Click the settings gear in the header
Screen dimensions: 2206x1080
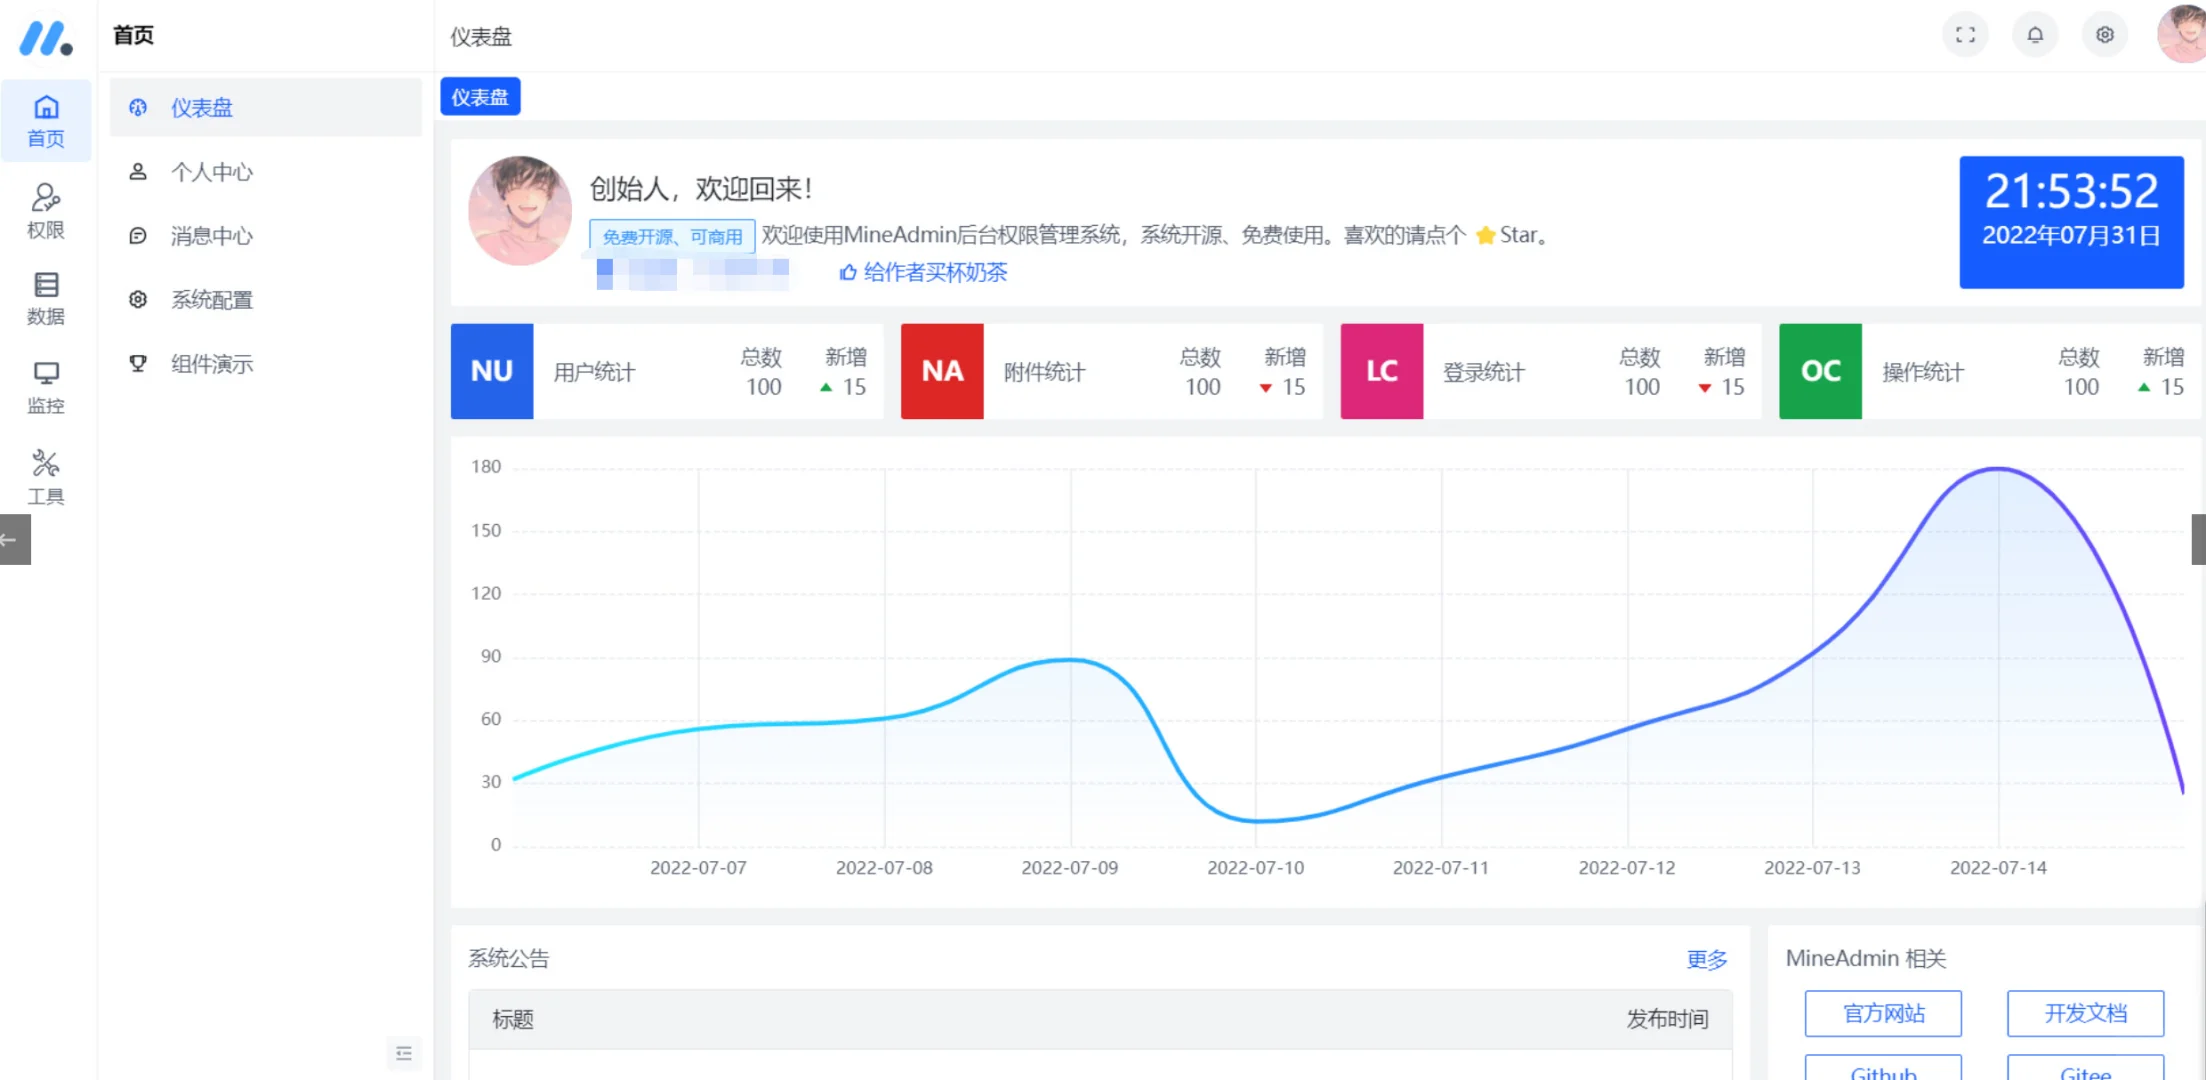tap(2105, 34)
